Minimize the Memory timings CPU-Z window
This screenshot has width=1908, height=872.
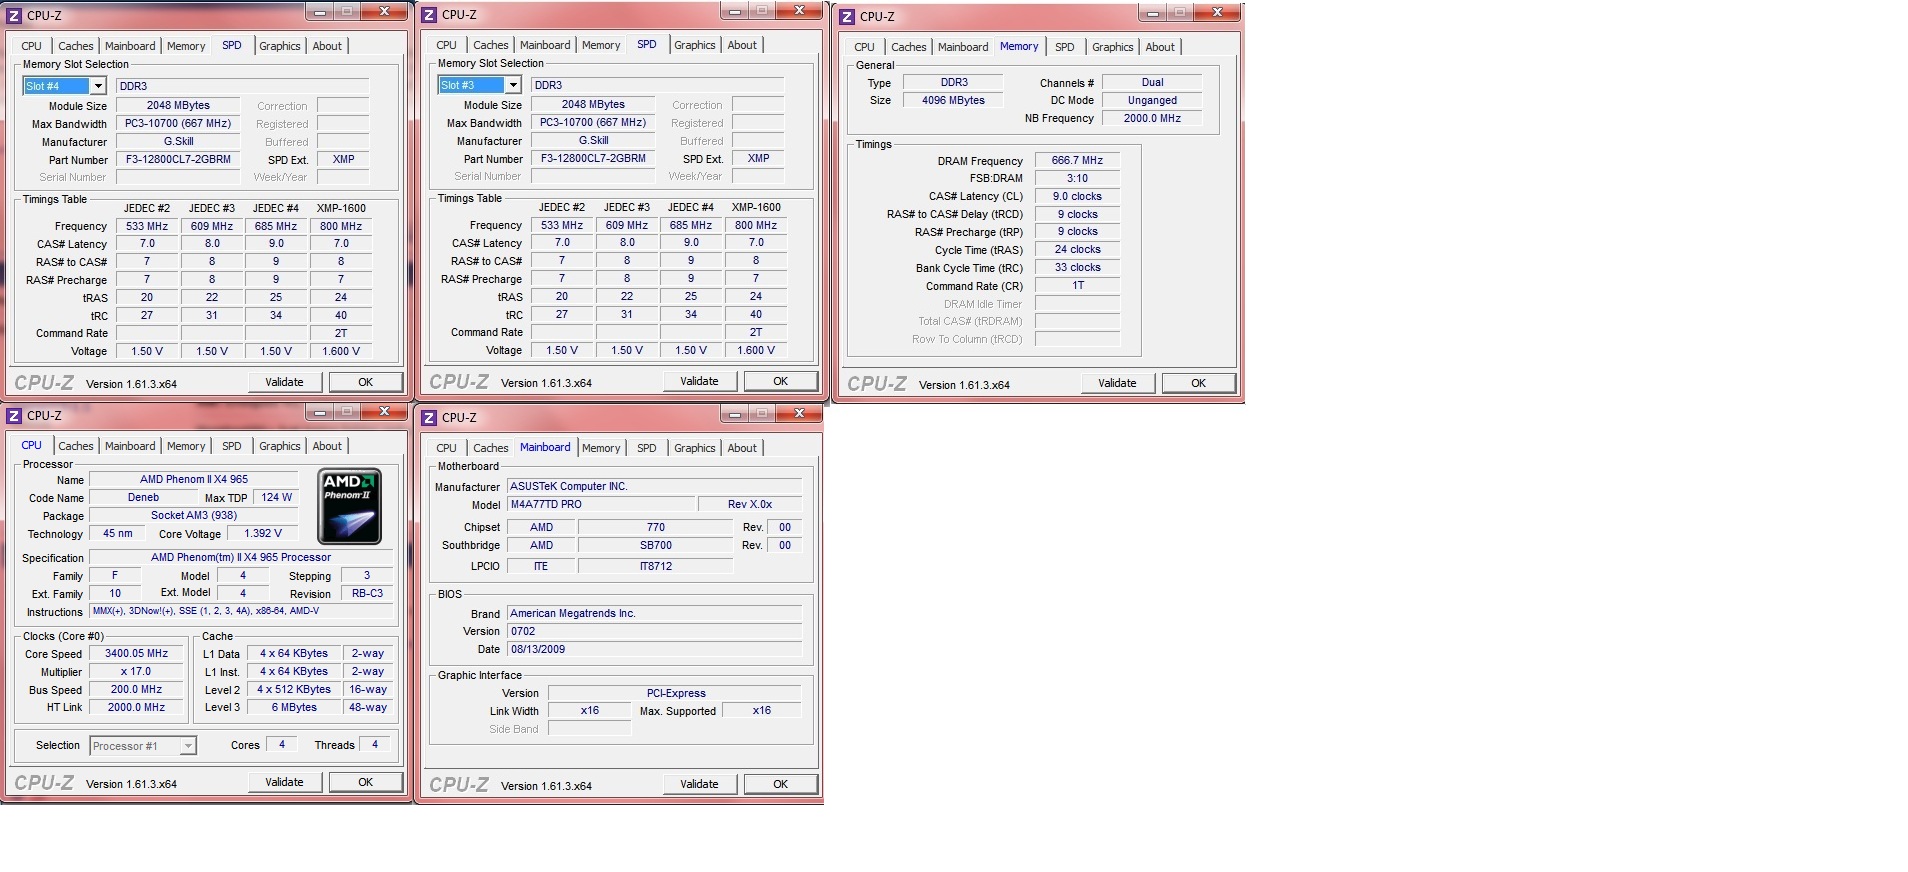click(1152, 12)
